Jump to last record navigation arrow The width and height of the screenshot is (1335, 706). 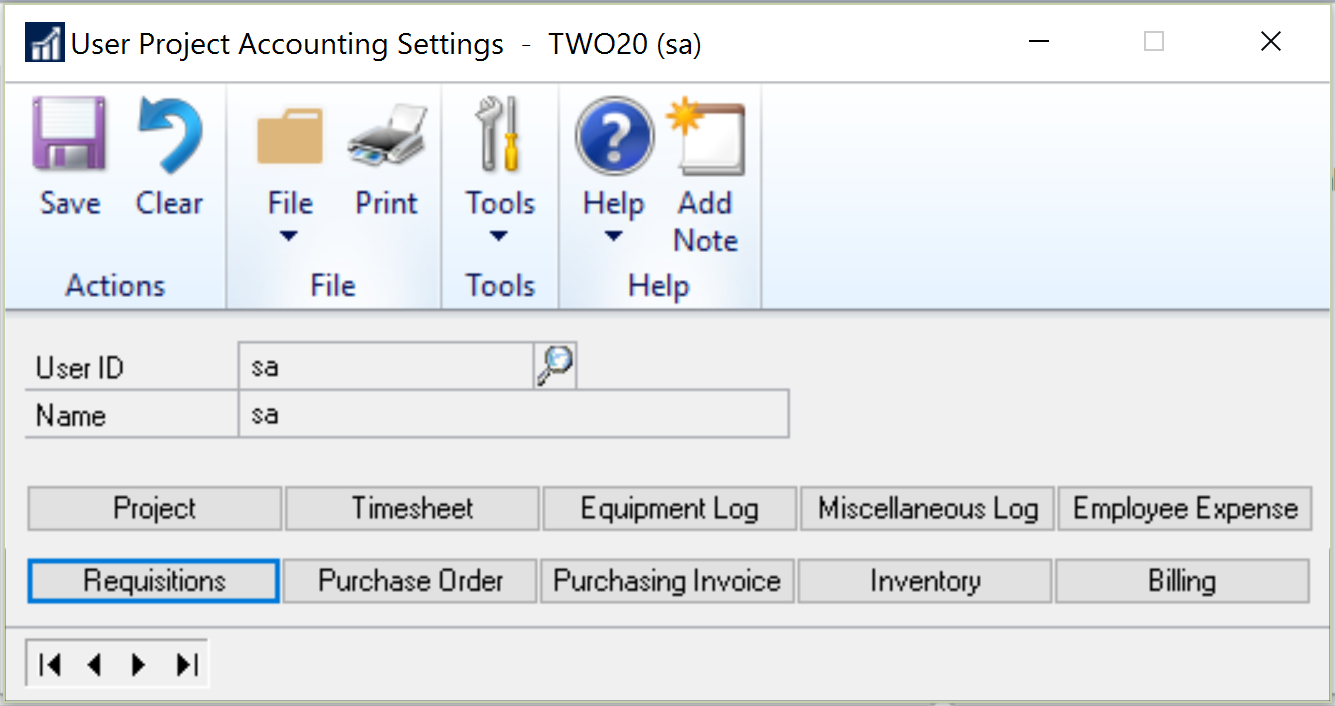pyautogui.click(x=186, y=664)
